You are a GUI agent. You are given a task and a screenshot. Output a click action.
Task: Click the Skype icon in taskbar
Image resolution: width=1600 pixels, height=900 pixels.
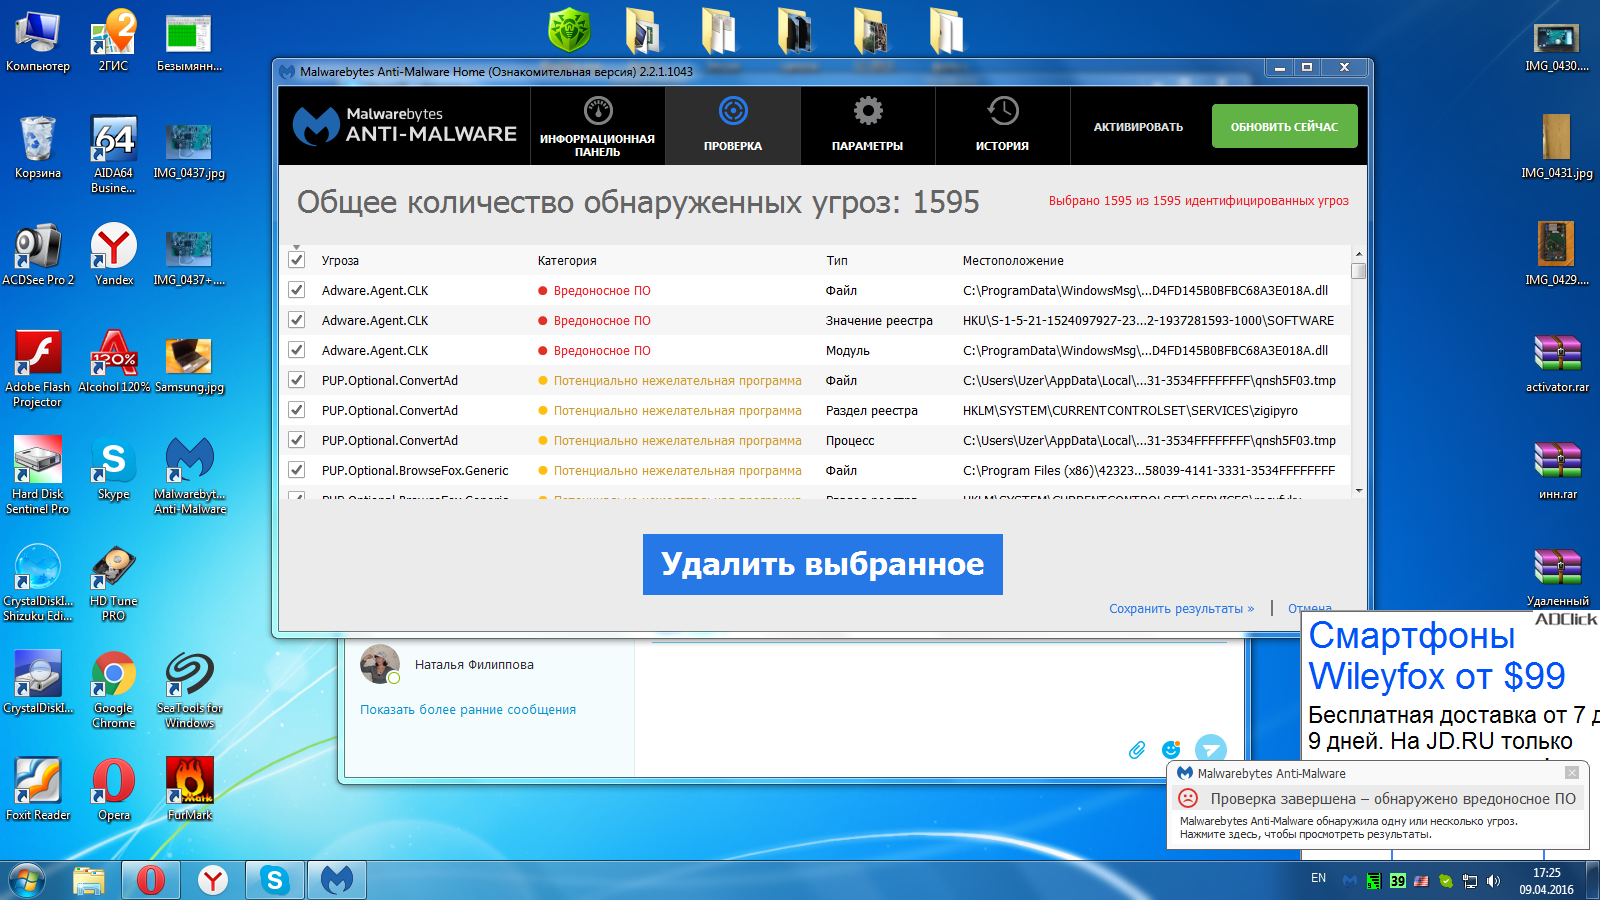click(x=274, y=880)
